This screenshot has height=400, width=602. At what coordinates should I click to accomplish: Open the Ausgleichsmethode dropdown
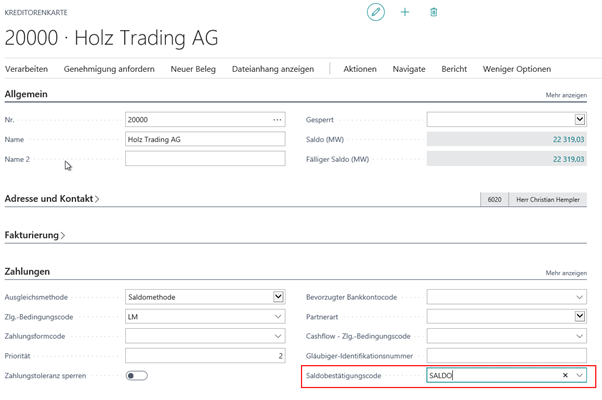pyautogui.click(x=278, y=297)
